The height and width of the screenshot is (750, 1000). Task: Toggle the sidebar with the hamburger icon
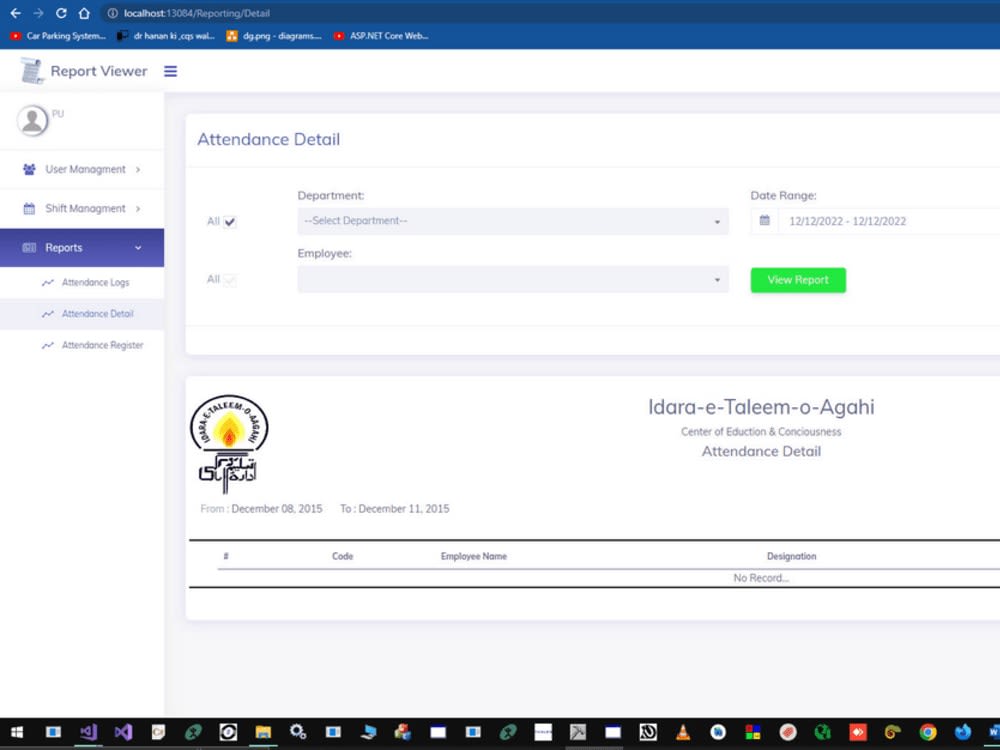pyautogui.click(x=170, y=71)
